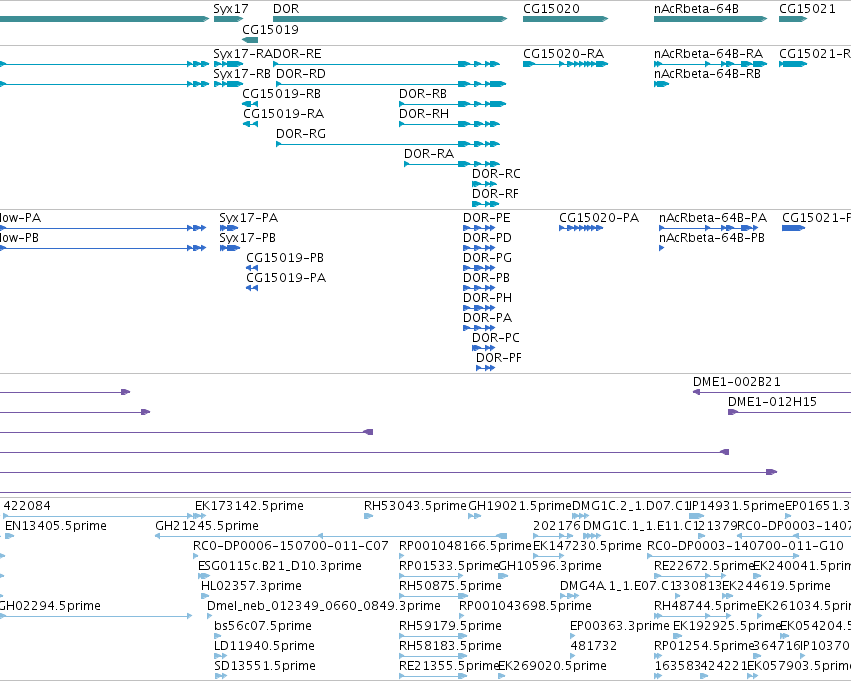Click the CG15019-PA protein label
The height and width of the screenshot is (681, 851).
pos(286,278)
